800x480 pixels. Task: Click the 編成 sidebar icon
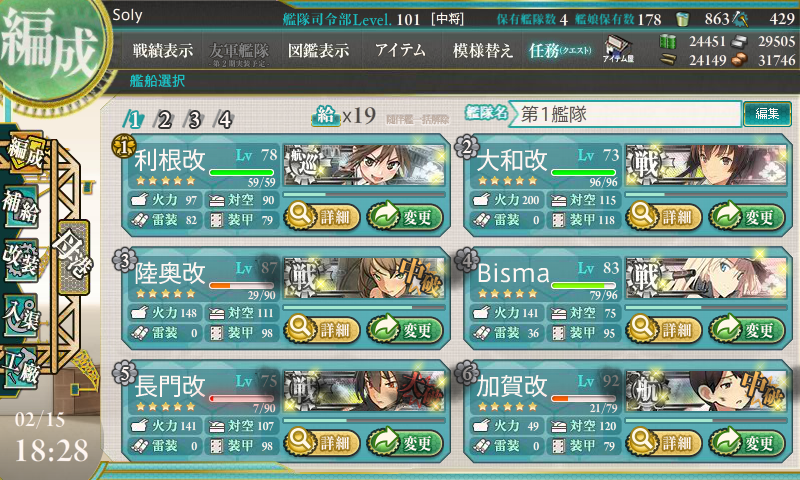point(24,153)
